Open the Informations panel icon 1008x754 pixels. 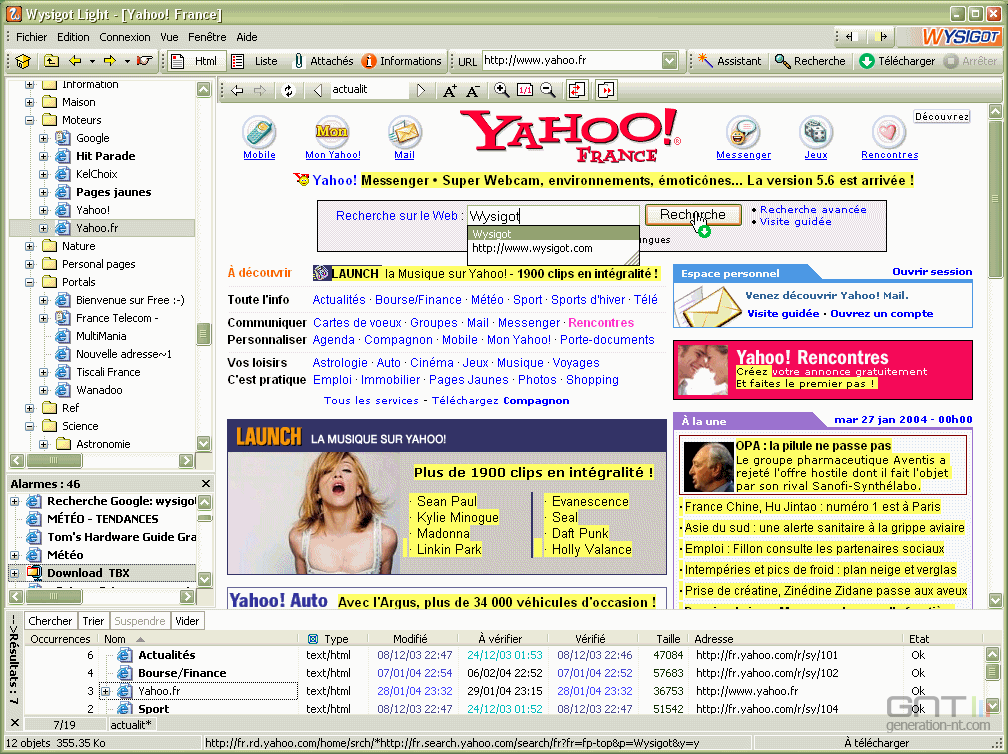368,61
